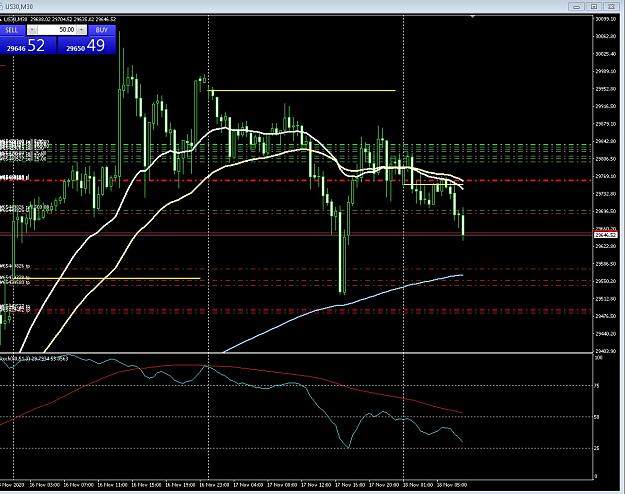Restore the US30,M30 chart window size

(x=594, y=6)
